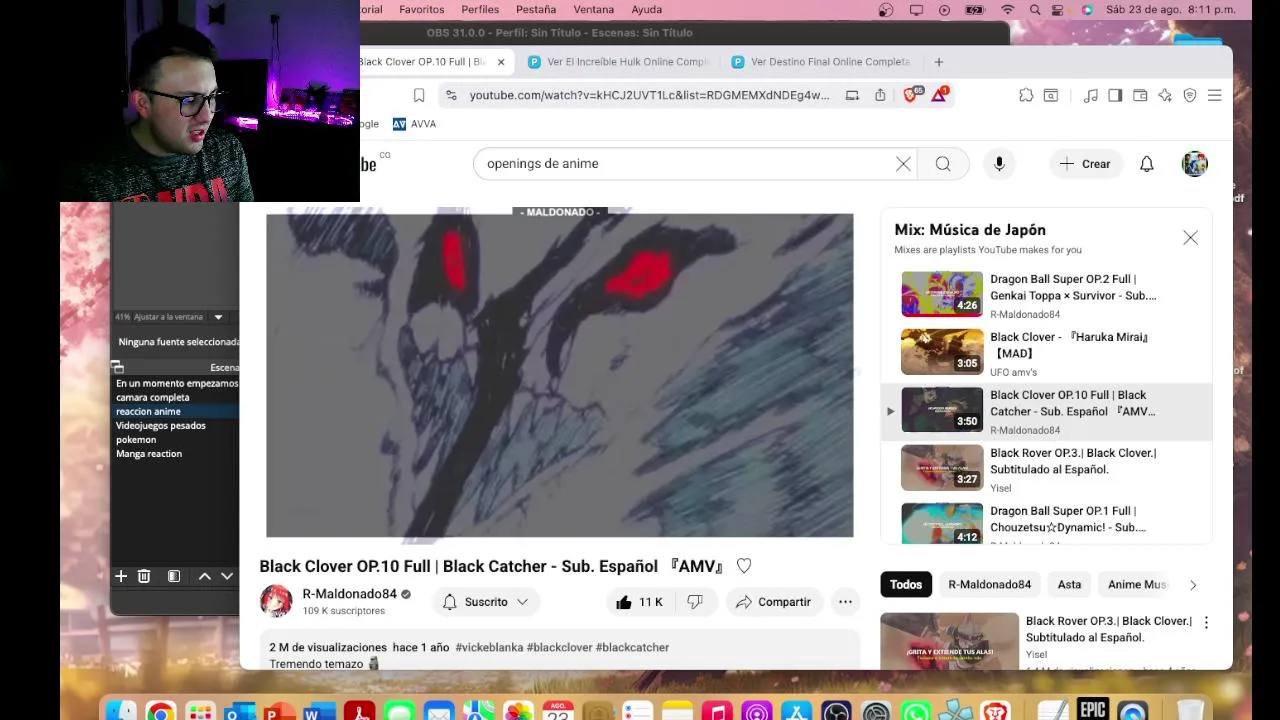Open the AVVA bookmark
This screenshot has height=720, width=1280.
pyautogui.click(x=414, y=124)
